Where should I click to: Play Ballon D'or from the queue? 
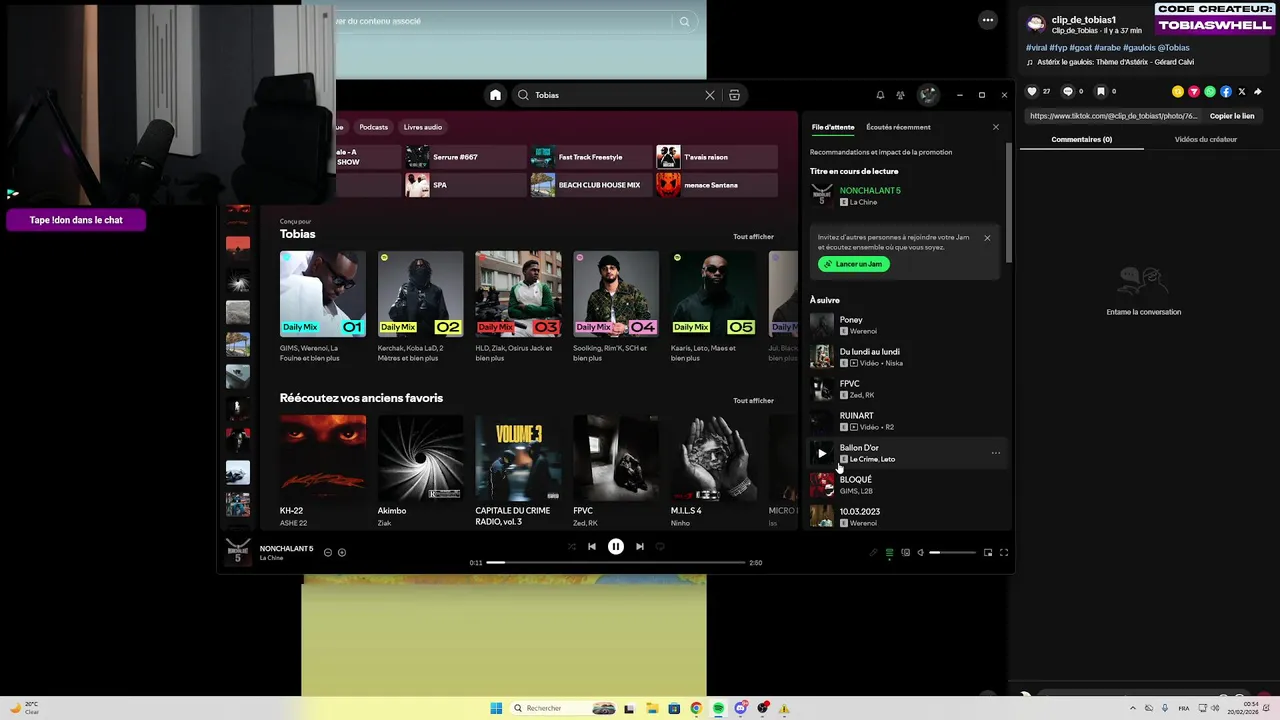(x=822, y=453)
